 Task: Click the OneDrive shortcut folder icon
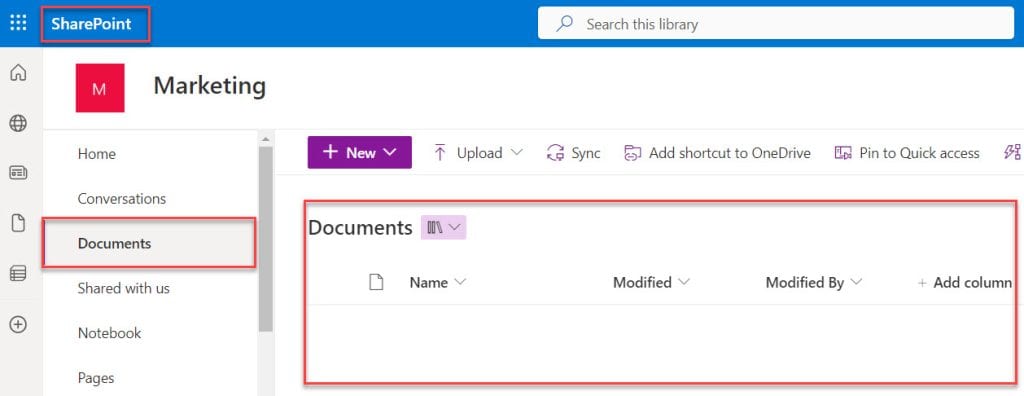coord(632,154)
